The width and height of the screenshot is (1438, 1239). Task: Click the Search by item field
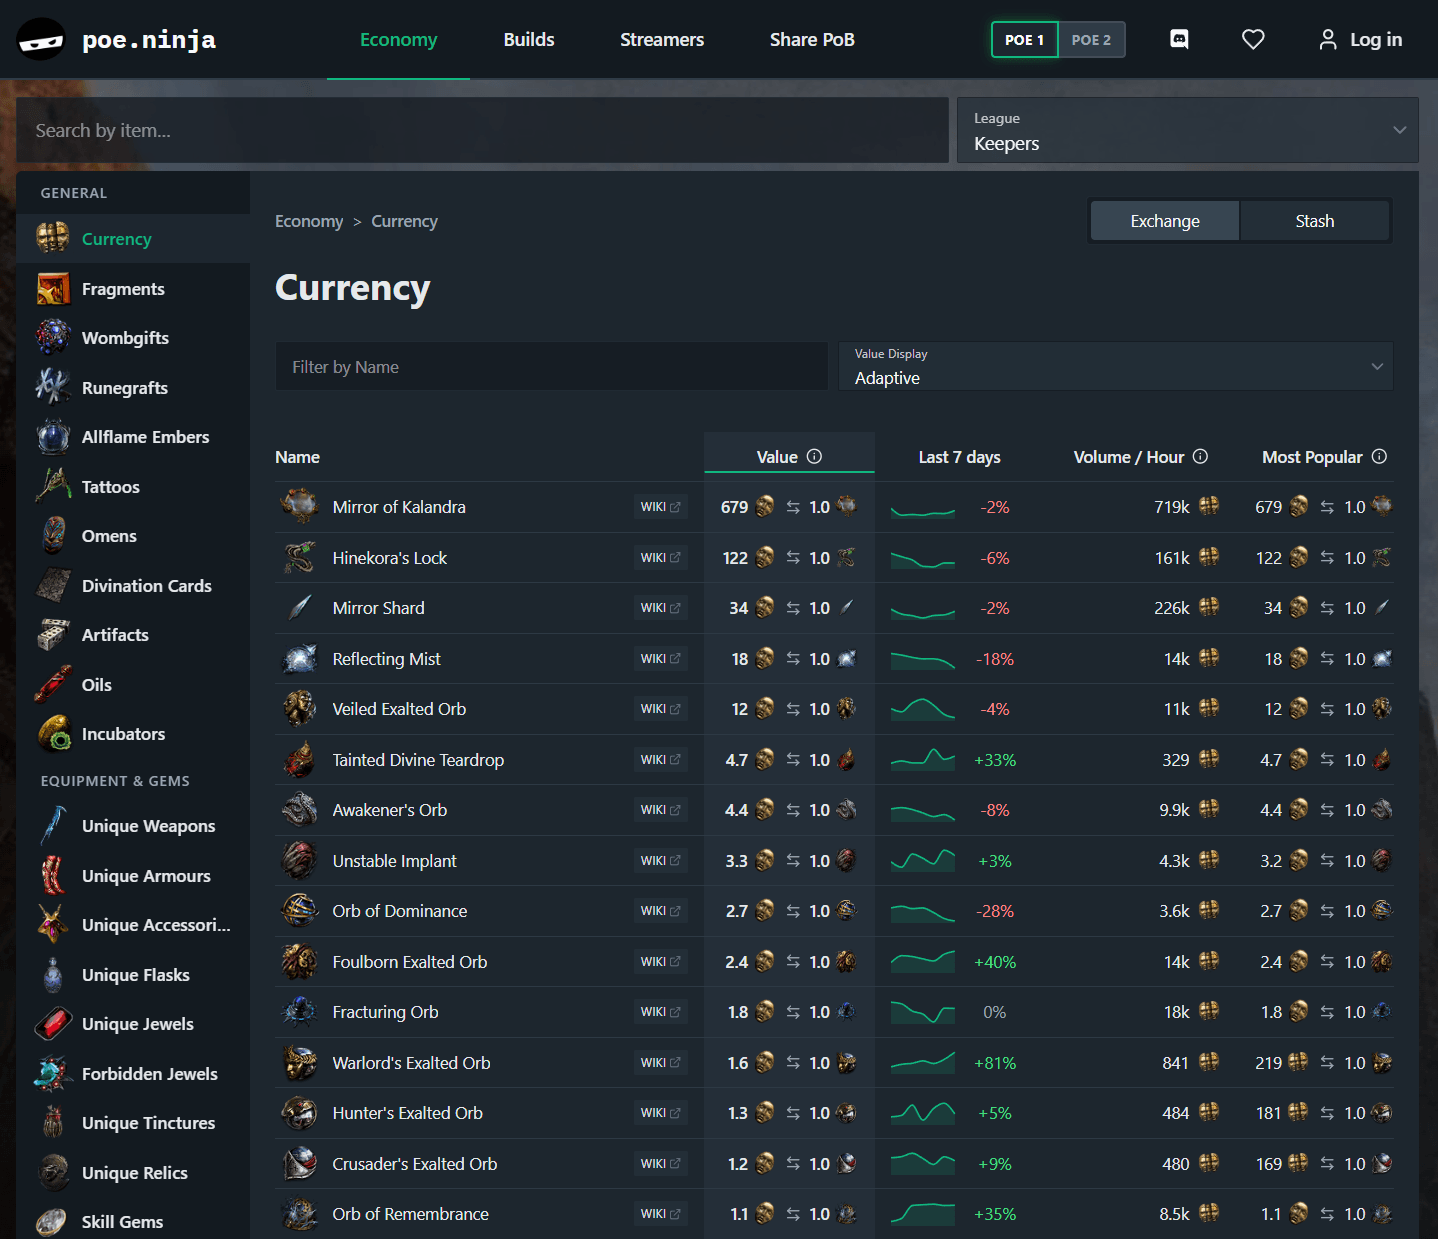pos(482,130)
